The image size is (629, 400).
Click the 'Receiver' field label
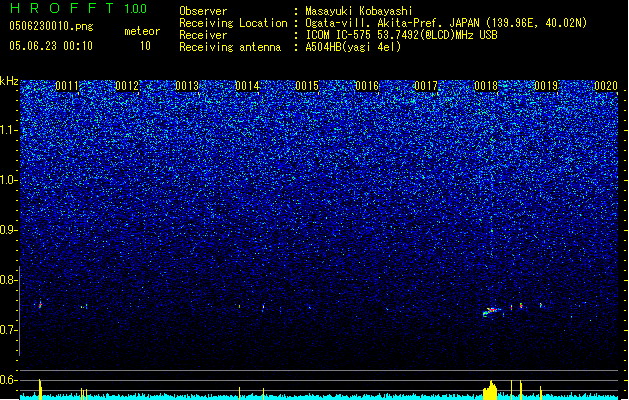coord(203,35)
